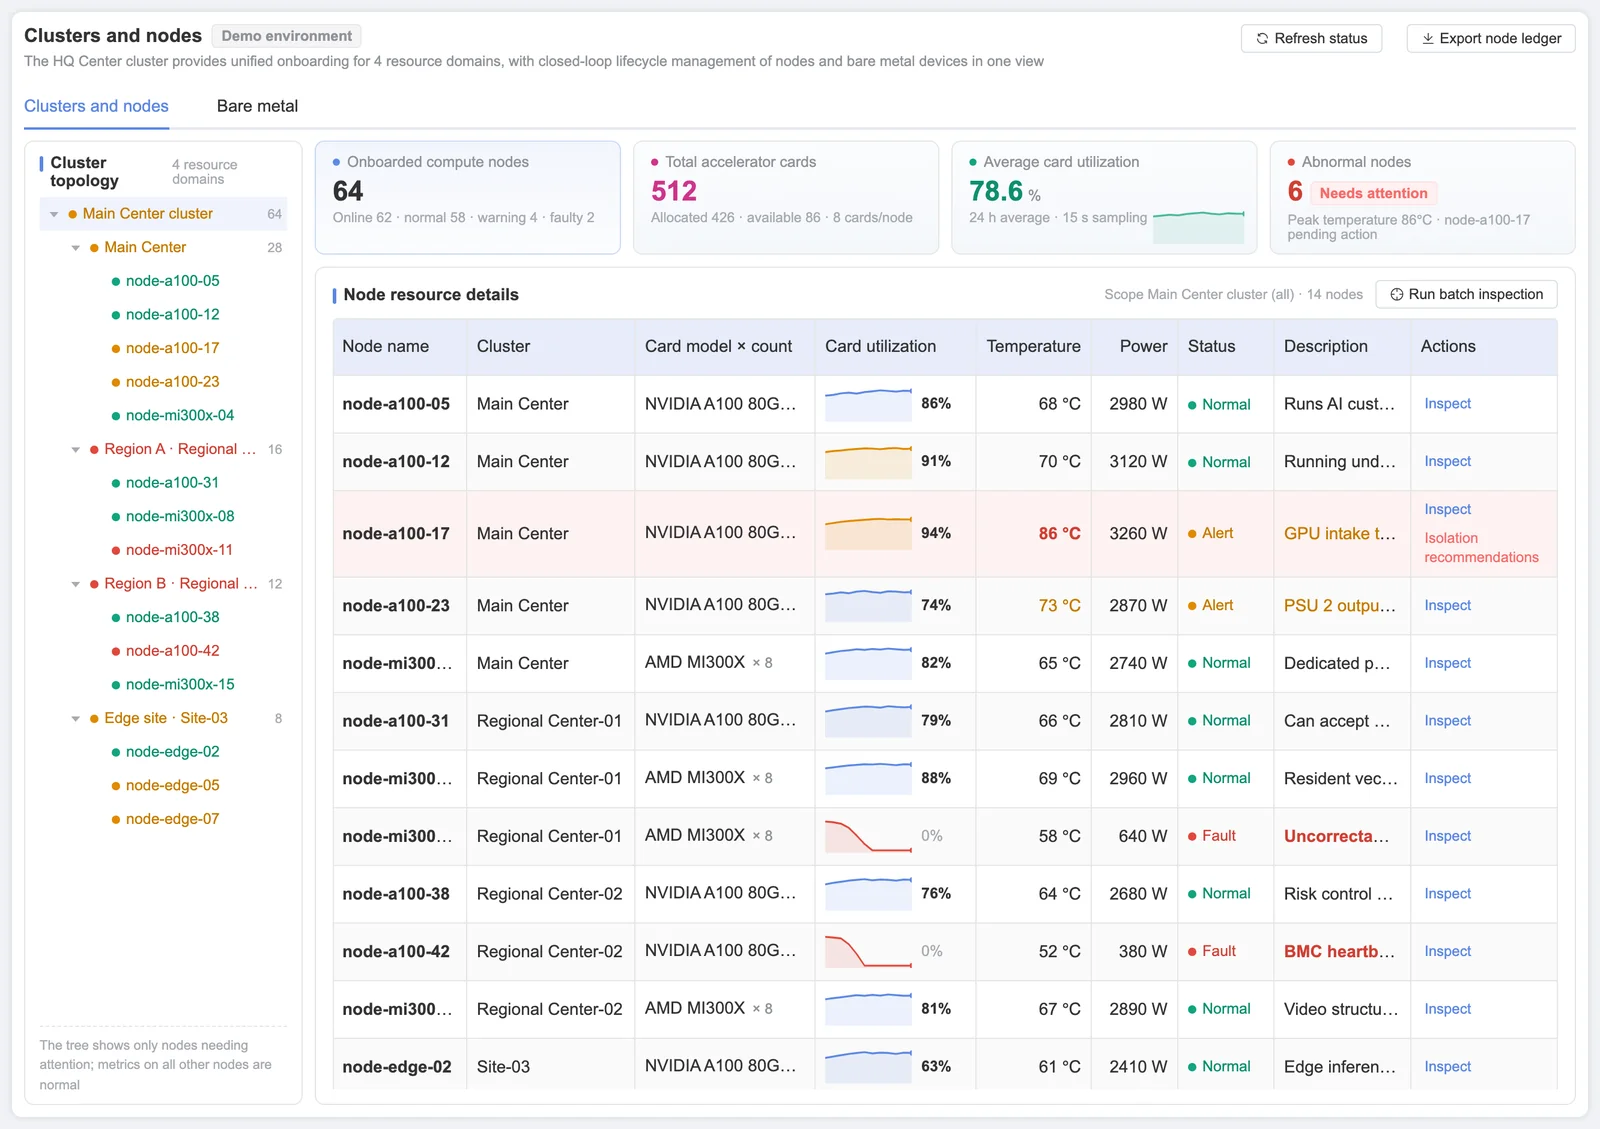The width and height of the screenshot is (1600, 1129).
Task: Click the Average card utilization sparkline chart
Action: click(1198, 227)
